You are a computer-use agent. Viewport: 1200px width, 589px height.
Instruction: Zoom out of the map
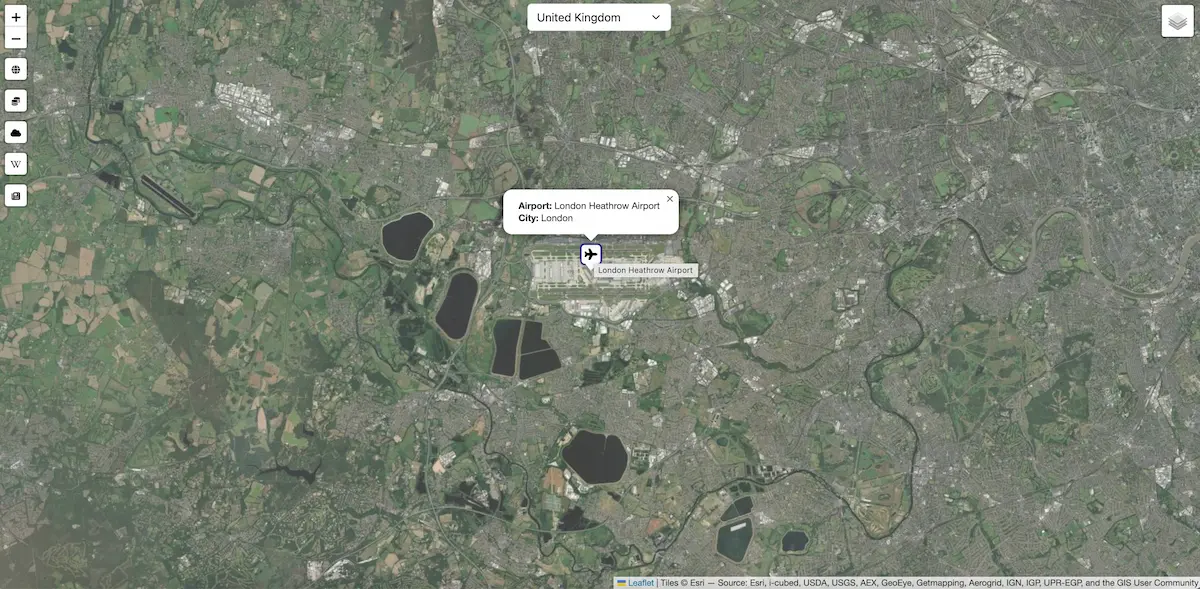[x=16, y=39]
